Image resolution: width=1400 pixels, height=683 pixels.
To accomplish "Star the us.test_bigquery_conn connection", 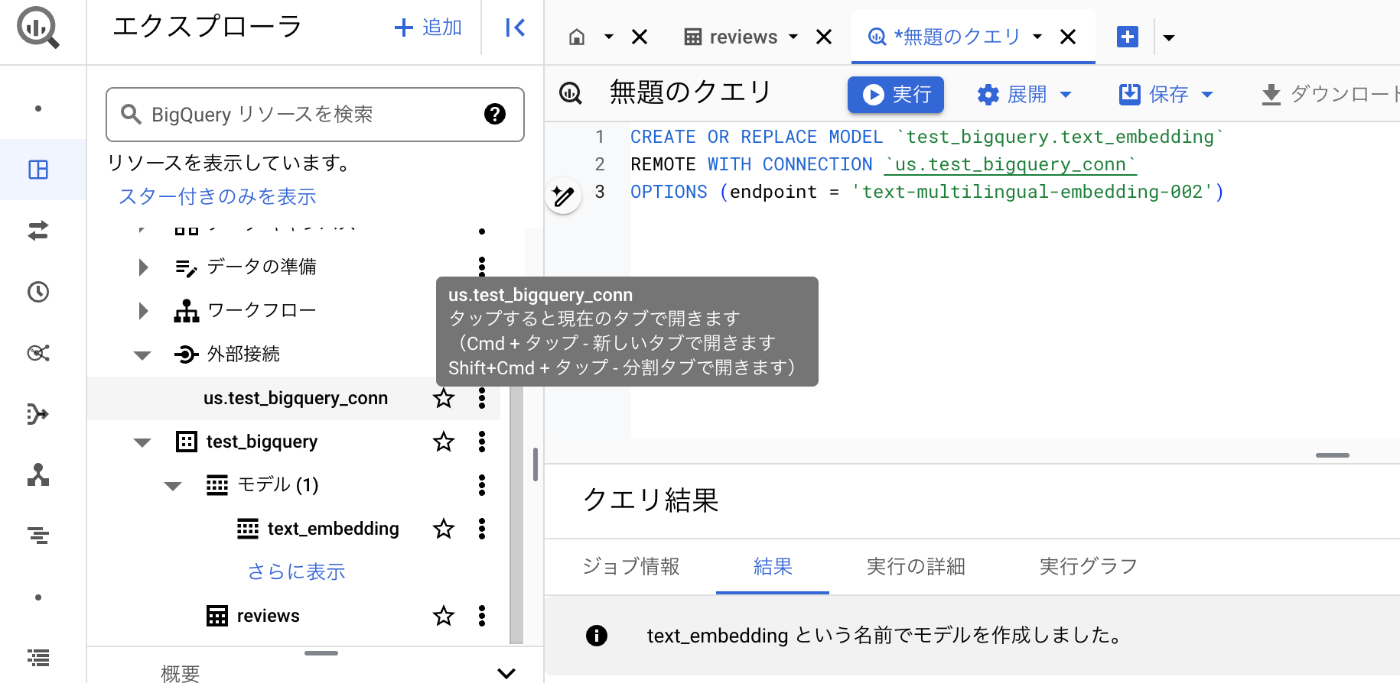I will (443, 398).
